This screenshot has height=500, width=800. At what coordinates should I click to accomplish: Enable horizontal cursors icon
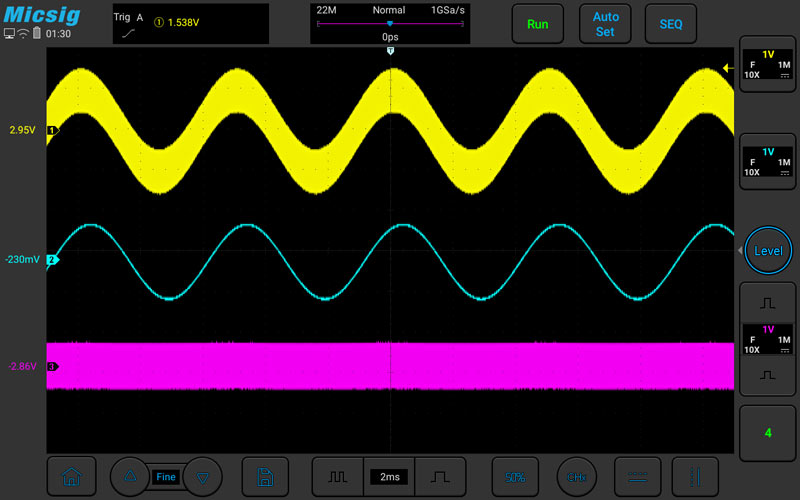(637, 477)
